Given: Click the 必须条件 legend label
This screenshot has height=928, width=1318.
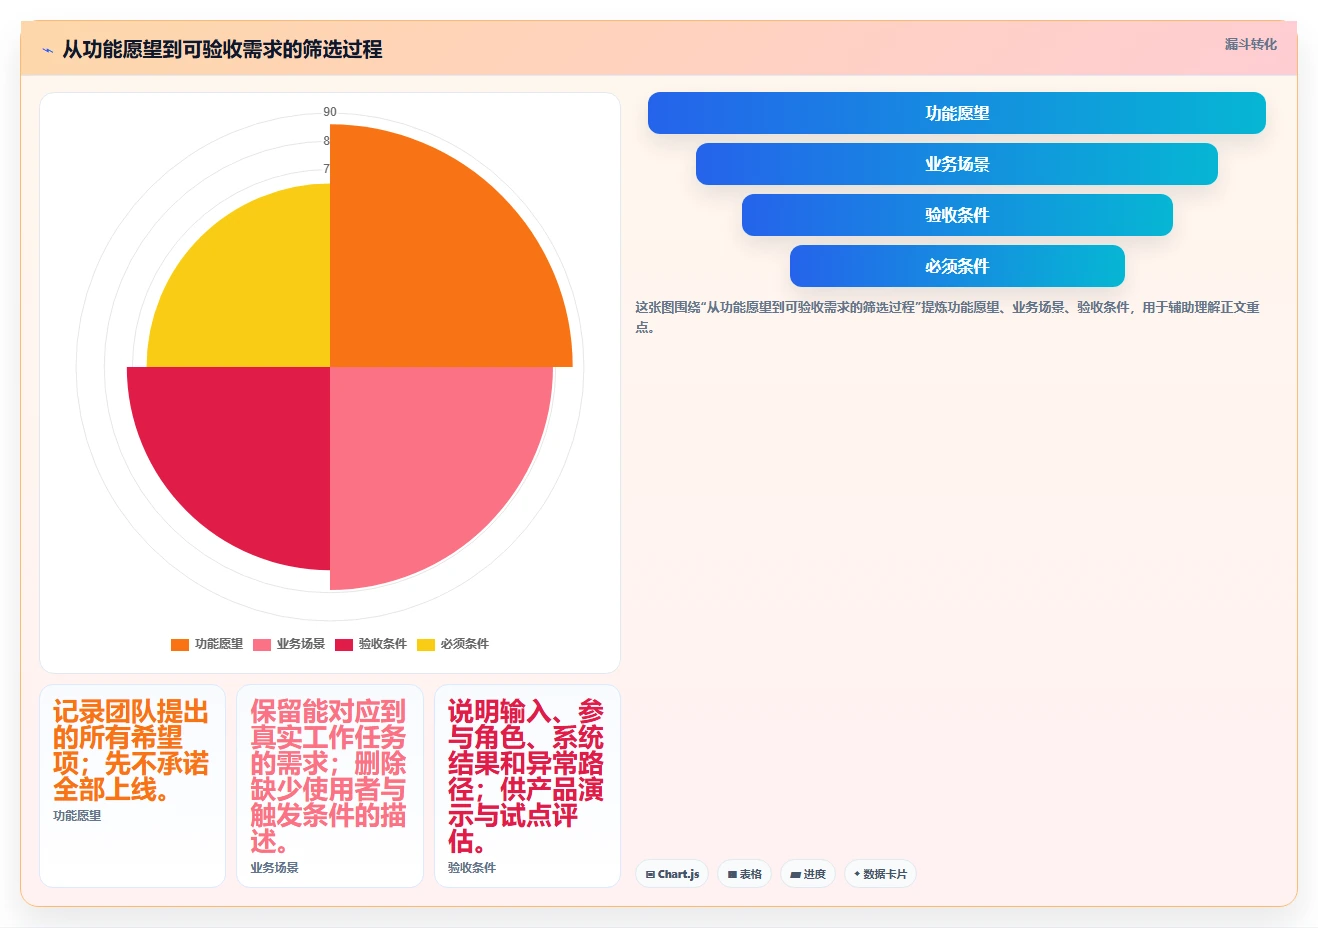Looking at the screenshot, I should 465,644.
